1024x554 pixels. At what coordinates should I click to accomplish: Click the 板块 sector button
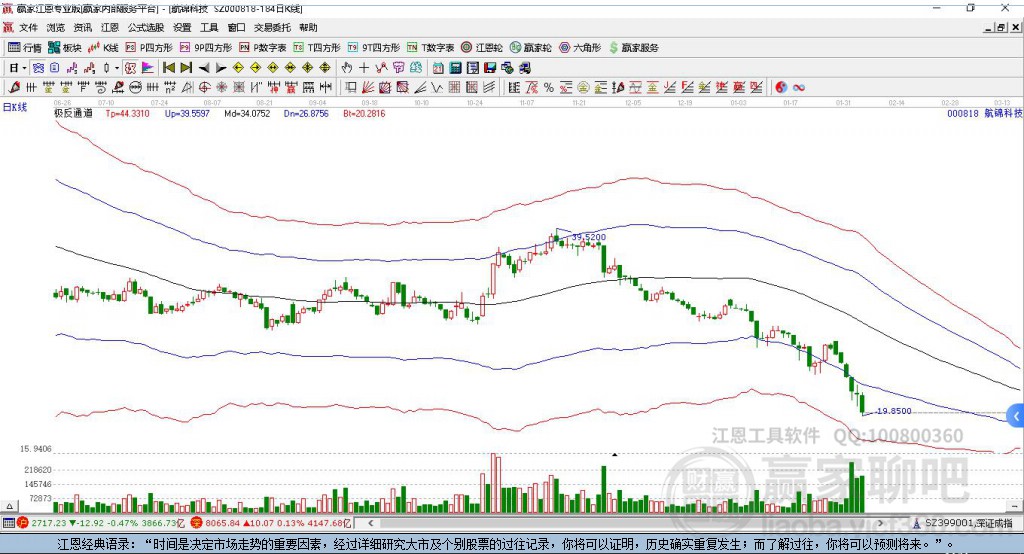[65, 48]
